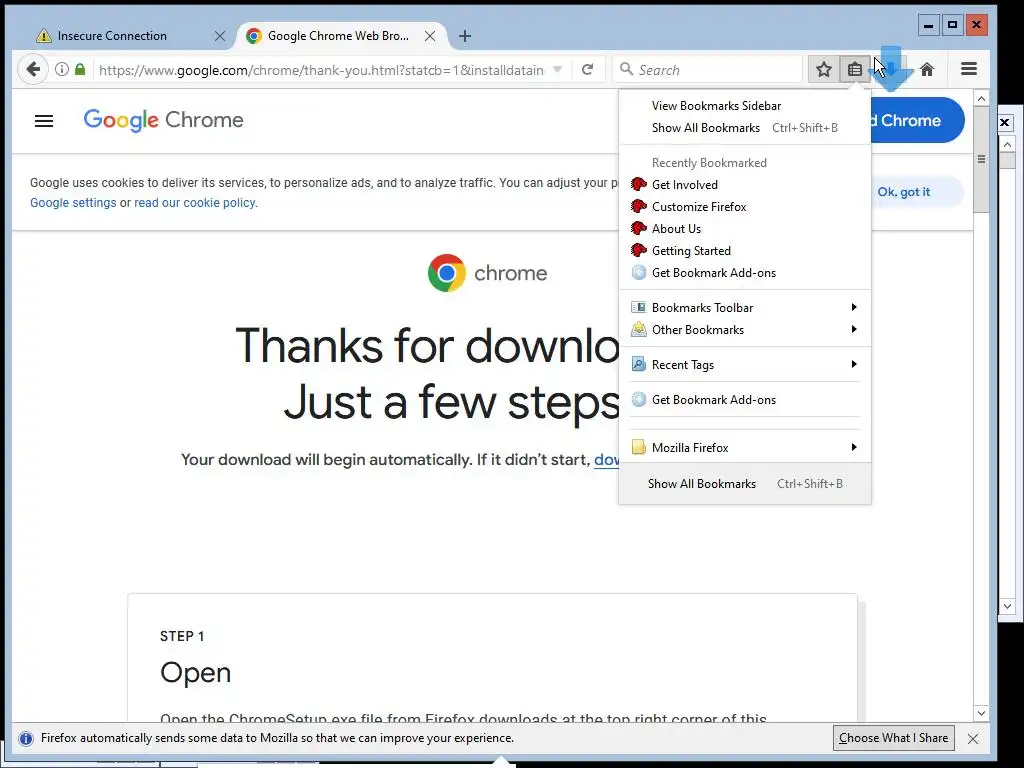
Task: Select View Bookmarks Sidebar
Action: click(744, 106)
